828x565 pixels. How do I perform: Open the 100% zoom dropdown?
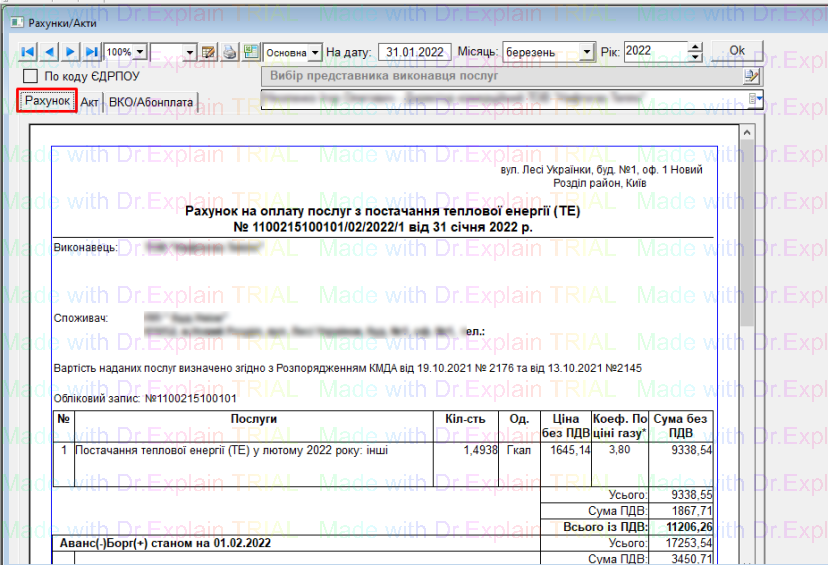[139, 51]
